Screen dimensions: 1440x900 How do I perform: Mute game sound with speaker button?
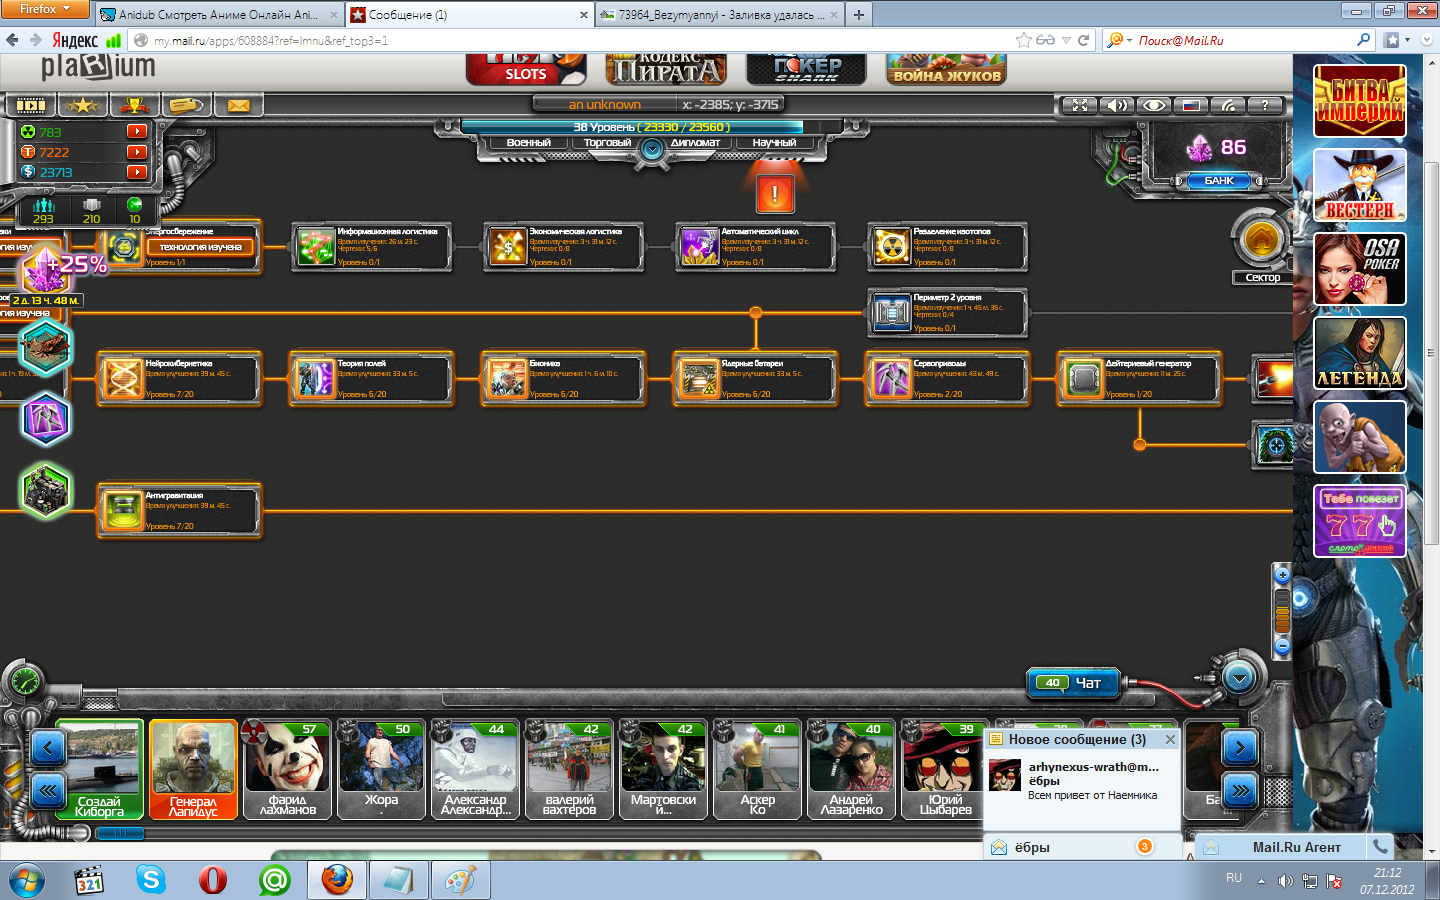coord(1117,105)
